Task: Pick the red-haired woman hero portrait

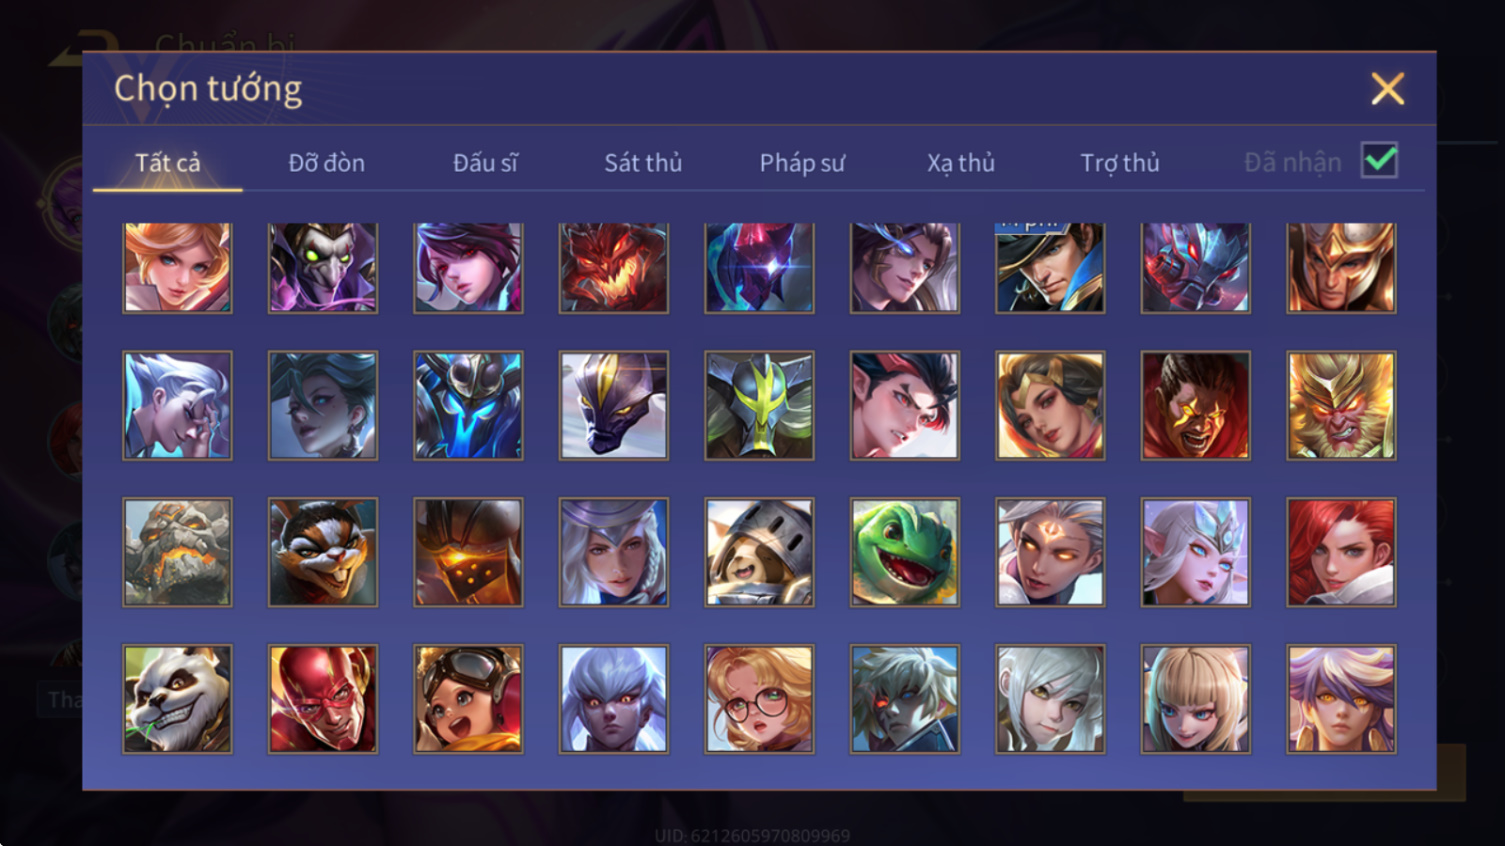Action: [1341, 552]
